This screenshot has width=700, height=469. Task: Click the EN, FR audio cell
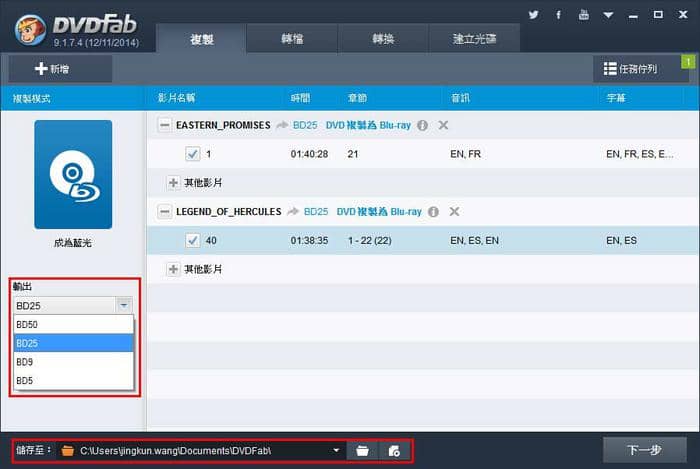pos(466,154)
